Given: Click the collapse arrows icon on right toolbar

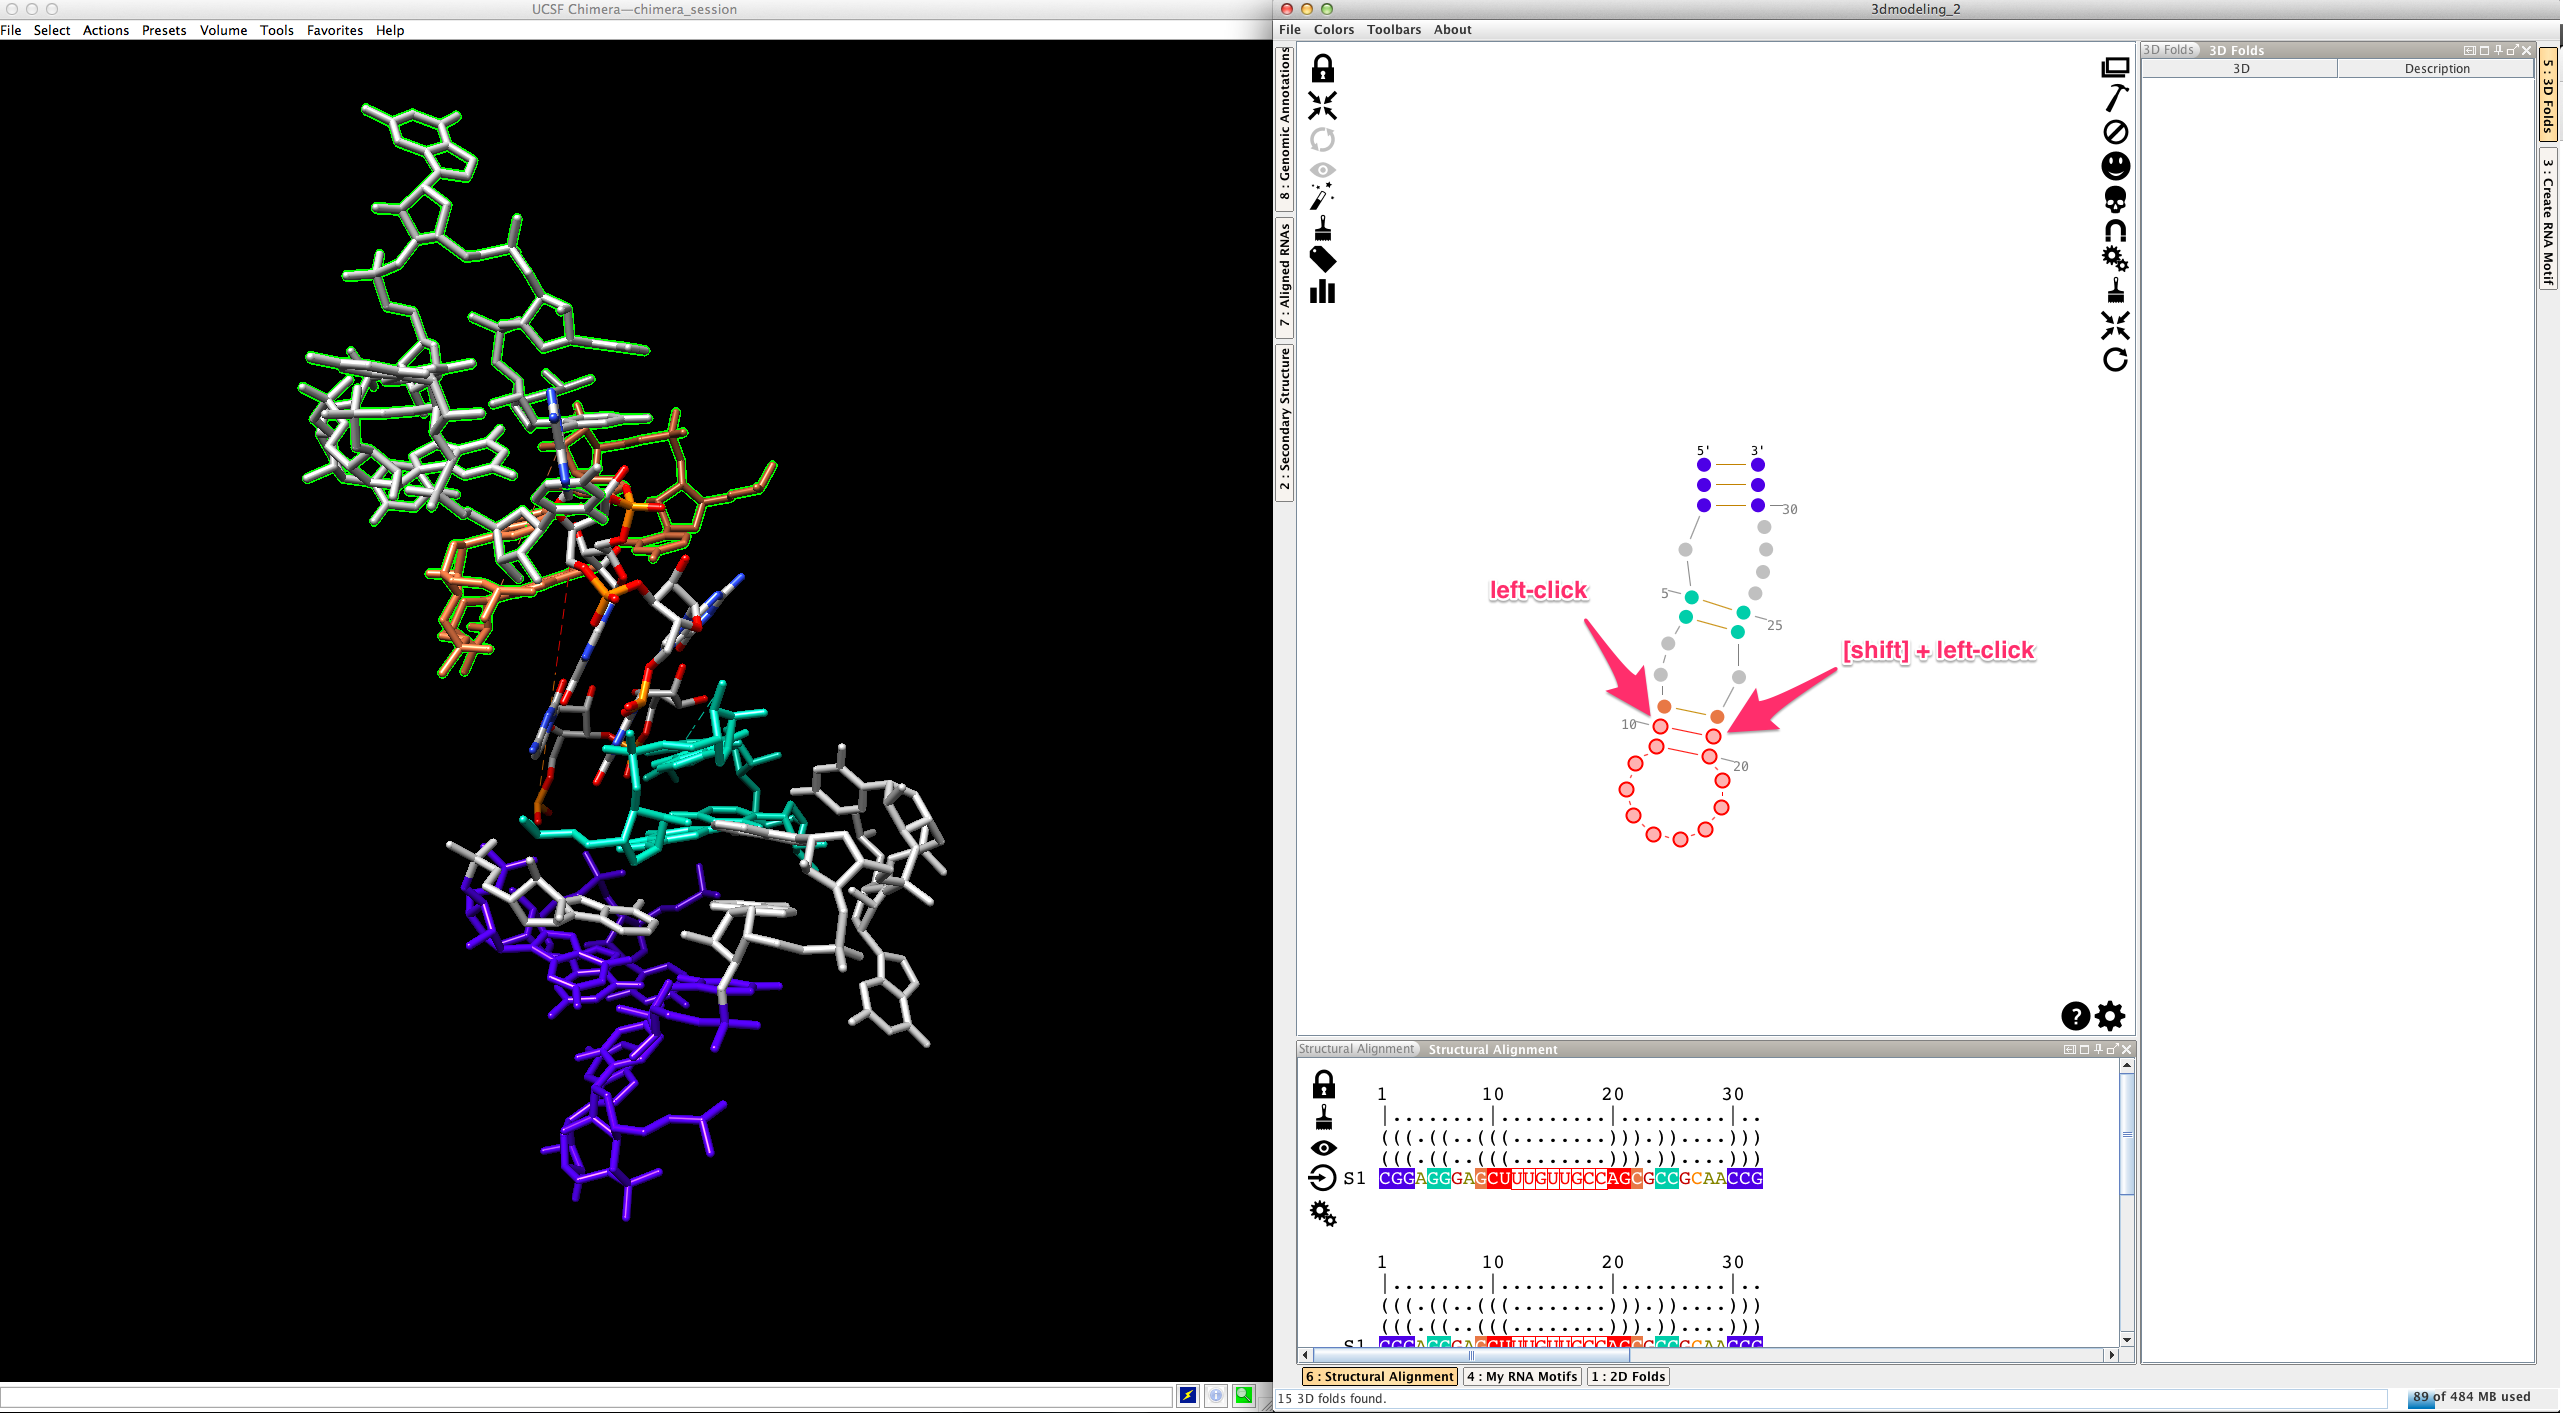Looking at the screenshot, I should [x=2115, y=325].
